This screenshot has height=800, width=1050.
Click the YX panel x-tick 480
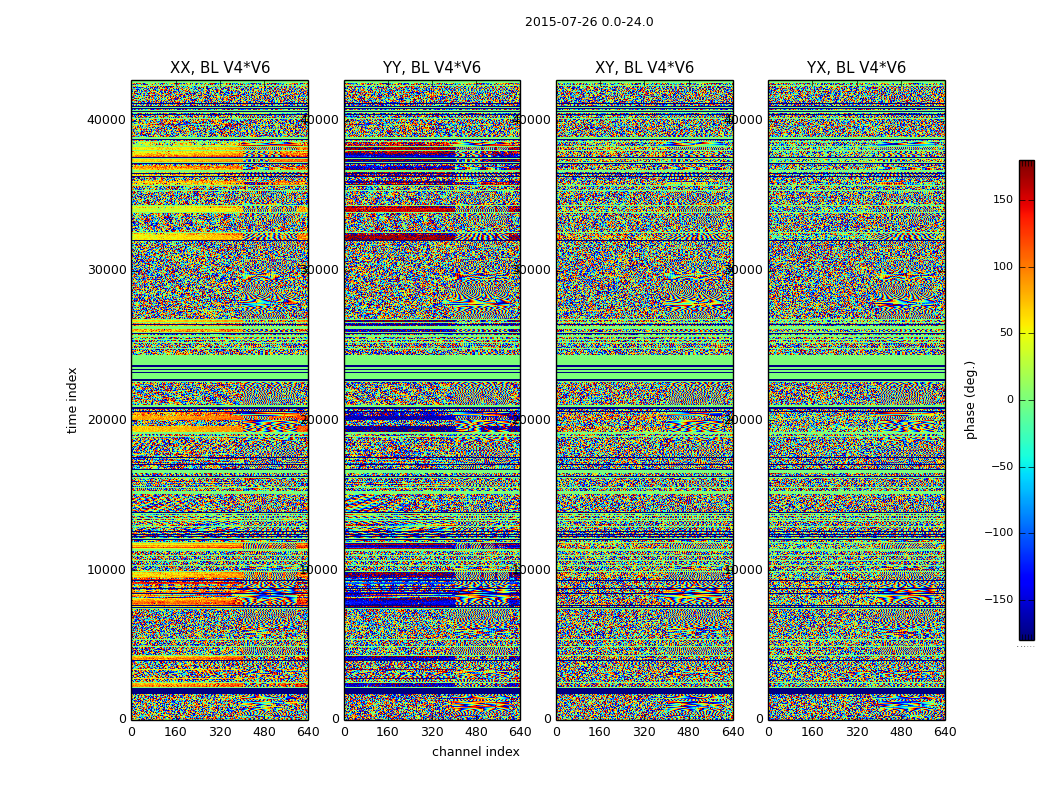(x=901, y=732)
